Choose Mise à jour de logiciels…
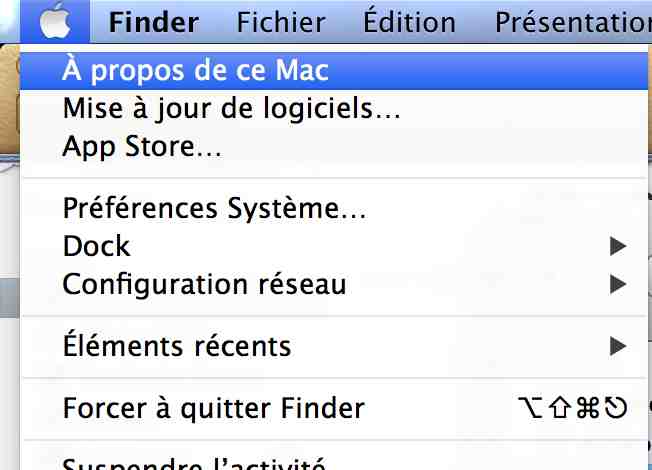Screen dimensions: 652x470 coord(231,107)
